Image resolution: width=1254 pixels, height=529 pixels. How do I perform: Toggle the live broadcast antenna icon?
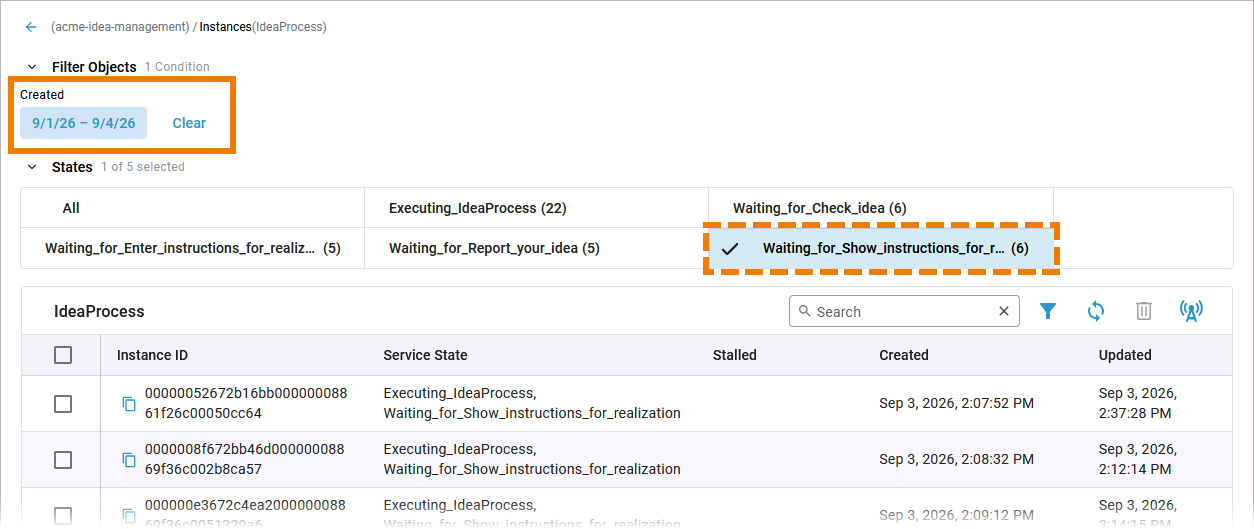(1191, 311)
